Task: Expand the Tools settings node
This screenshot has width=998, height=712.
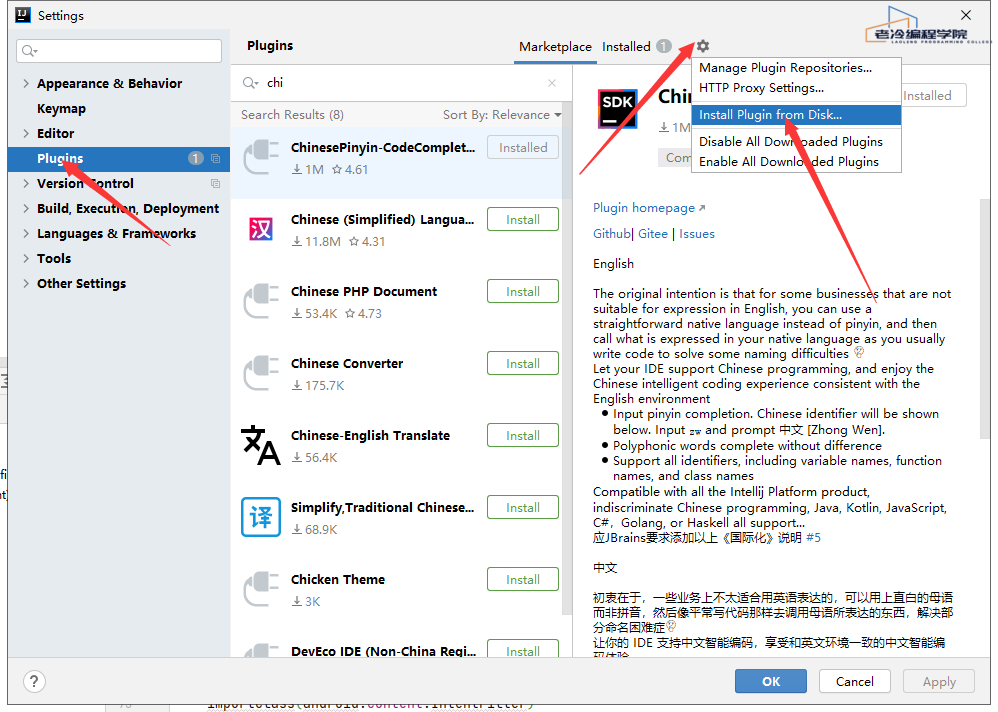Action: tap(26, 258)
